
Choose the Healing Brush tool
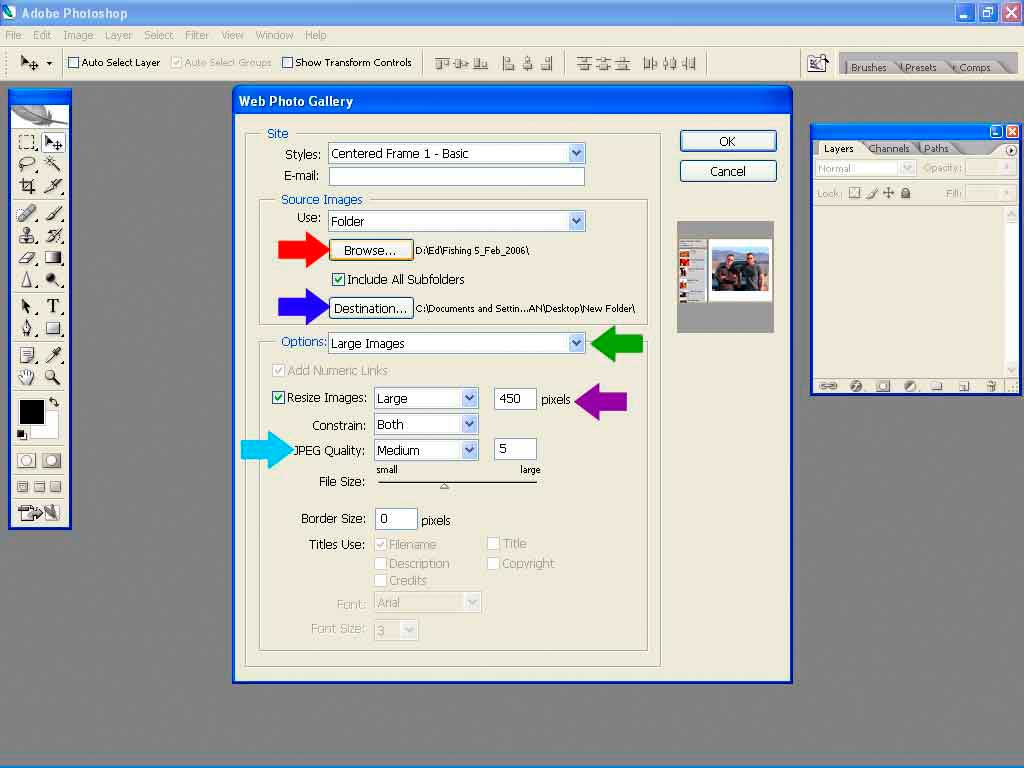click(x=27, y=214)
